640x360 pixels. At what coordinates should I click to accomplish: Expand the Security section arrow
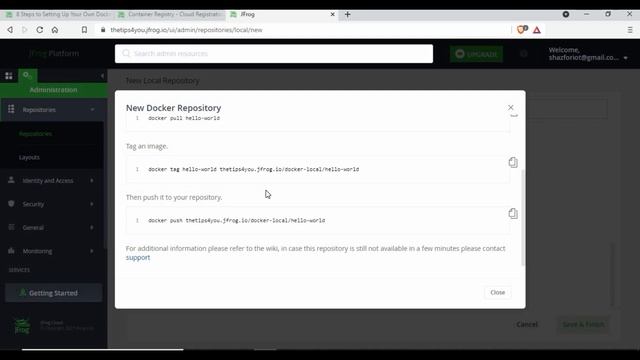[x=91, y=204]
